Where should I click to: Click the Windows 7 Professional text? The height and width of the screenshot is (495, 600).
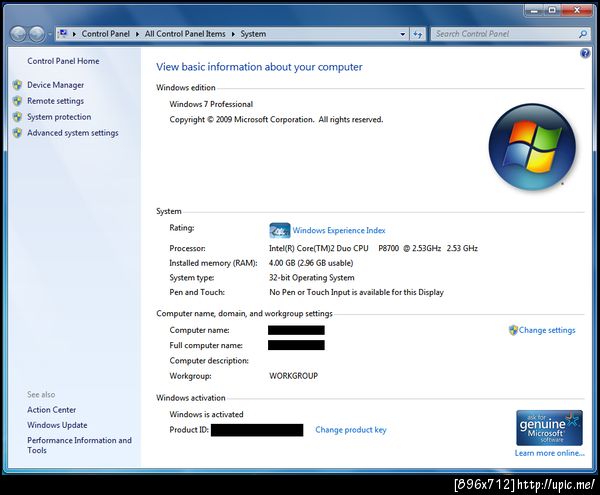pyautogui.click(x=211, y=104)
